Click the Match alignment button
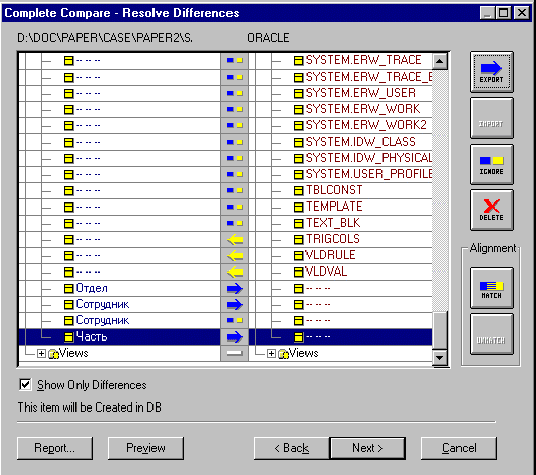Screen dimensions: 536x475 click(x=492, y=288)
